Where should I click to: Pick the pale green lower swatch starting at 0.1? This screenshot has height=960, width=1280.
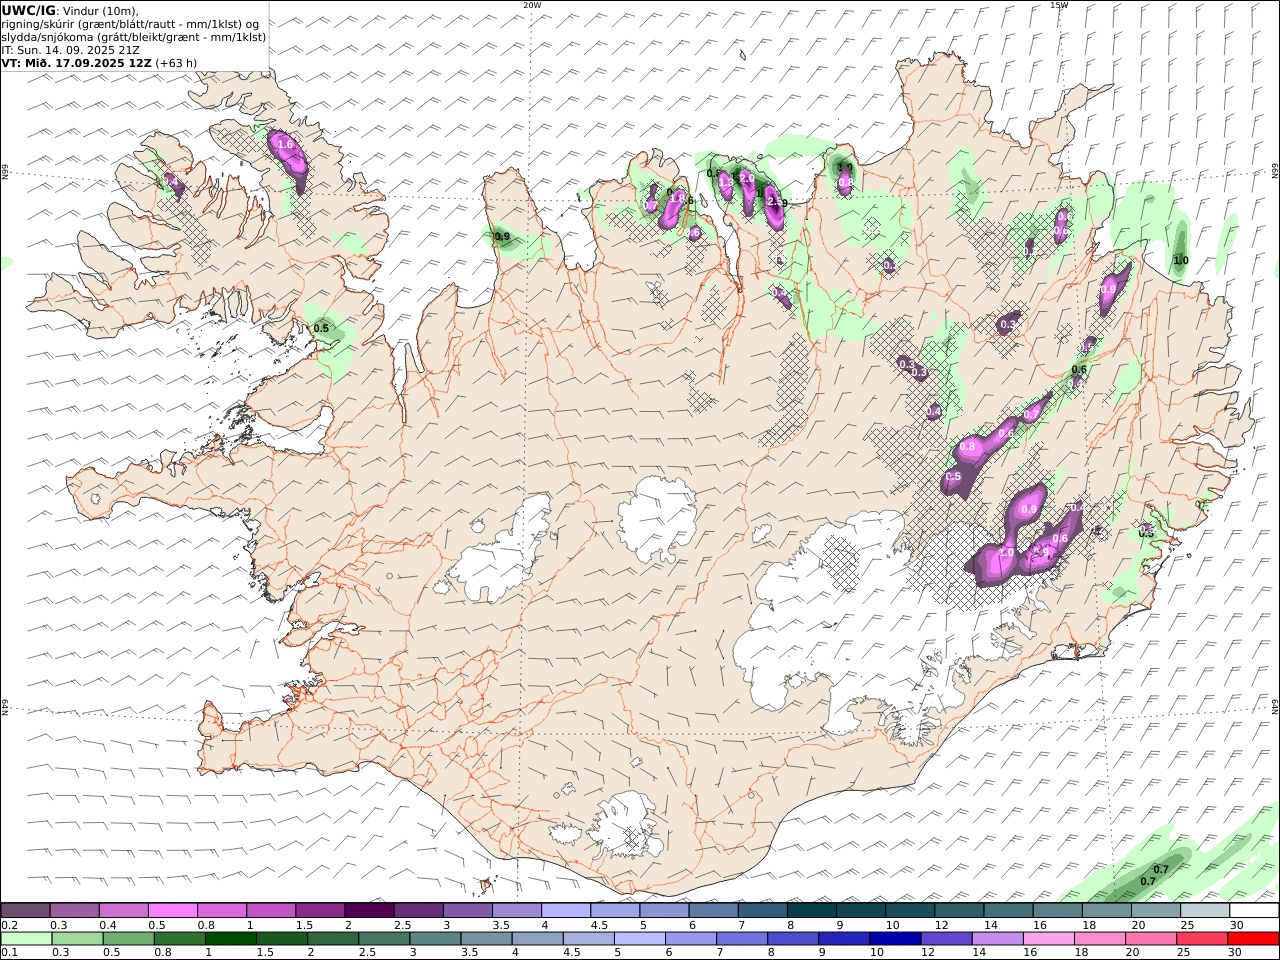[26, 938]
